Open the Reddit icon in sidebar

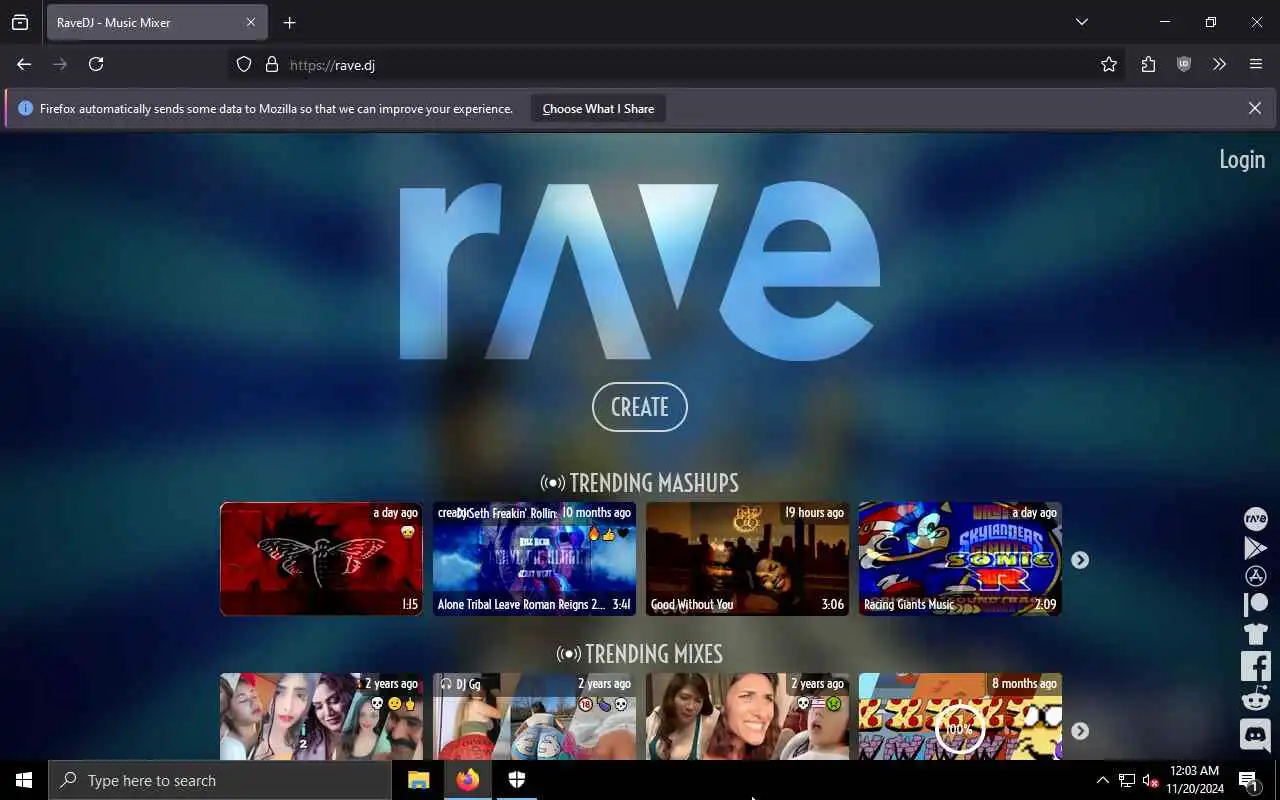pyautogui.click(x=1255, y=699)
